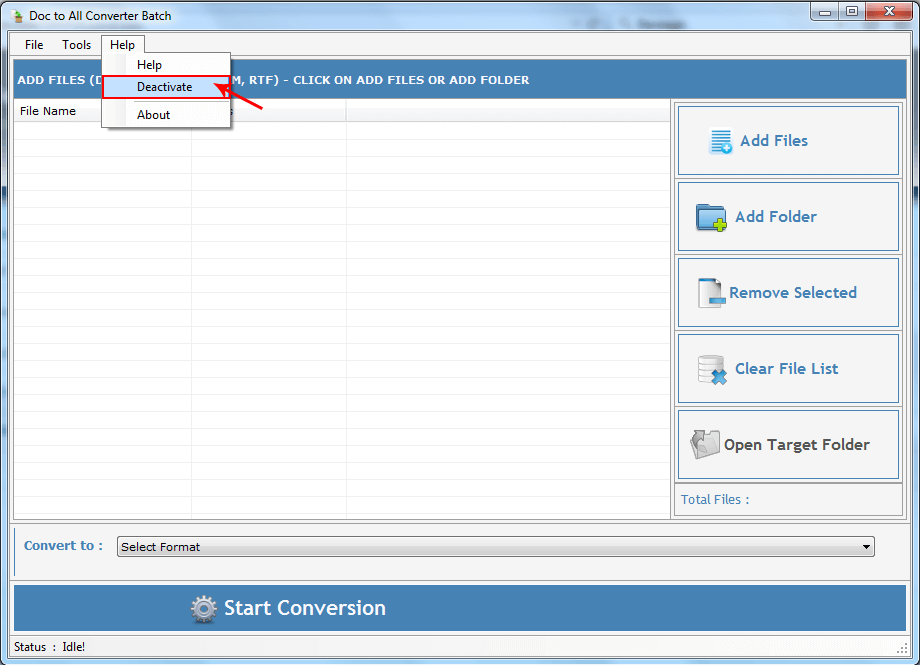This screenshot has height=665, width=920.
Task: Open the Tools menu
Action: point(76,45)
